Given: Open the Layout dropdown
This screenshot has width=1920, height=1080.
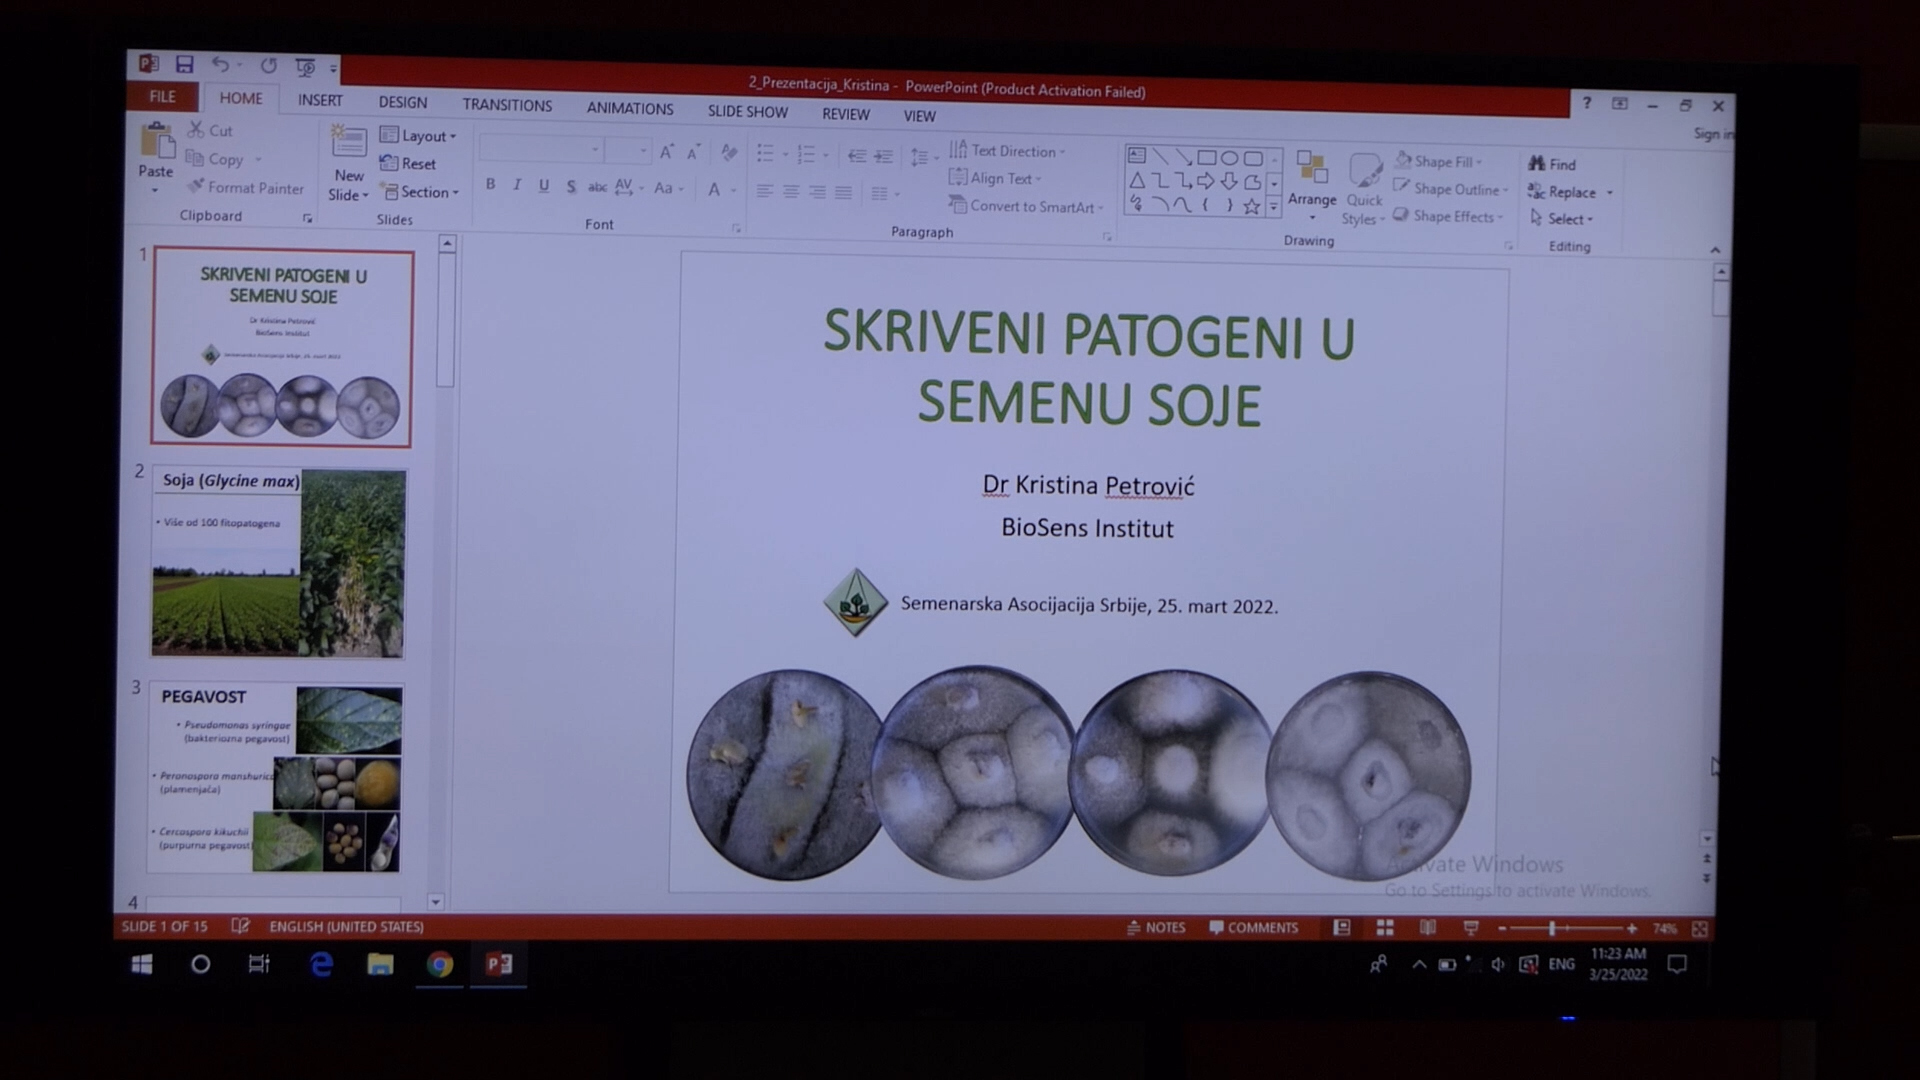Looking at the screenshot, I should coord(419,136).
